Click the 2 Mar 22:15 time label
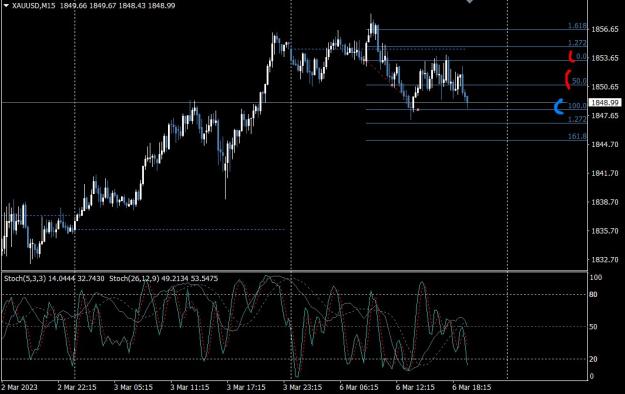 pos(77,387)
